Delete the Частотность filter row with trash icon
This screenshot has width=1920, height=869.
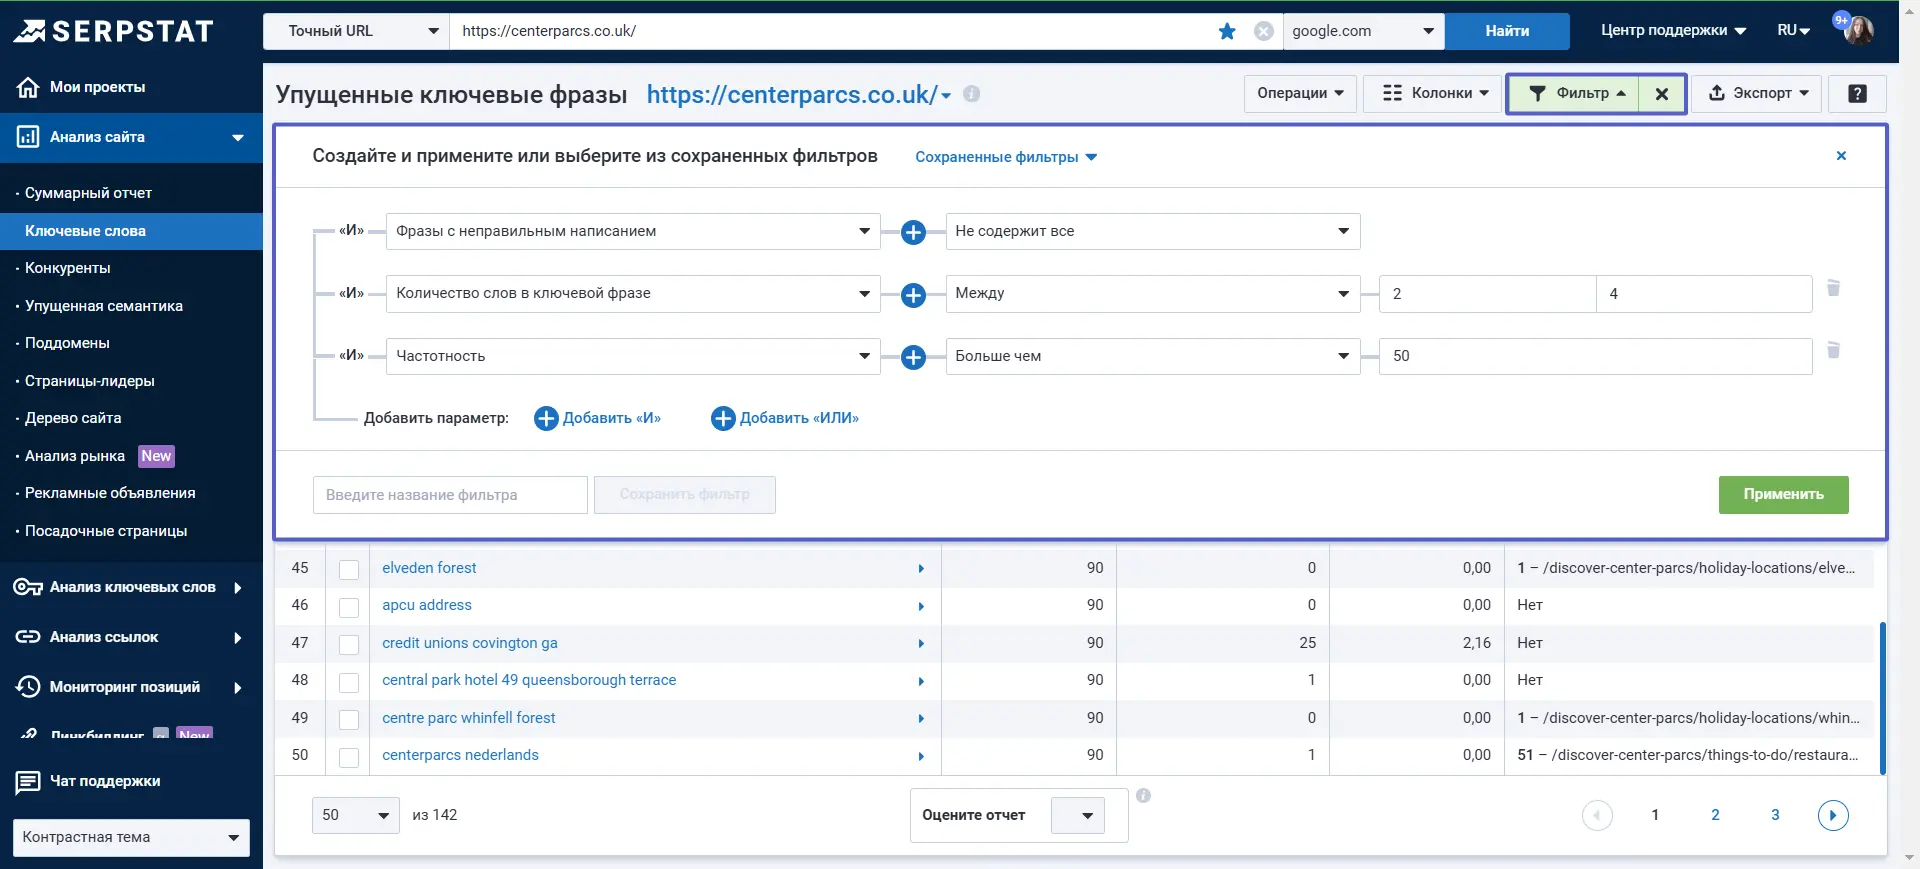[1833, 350]
